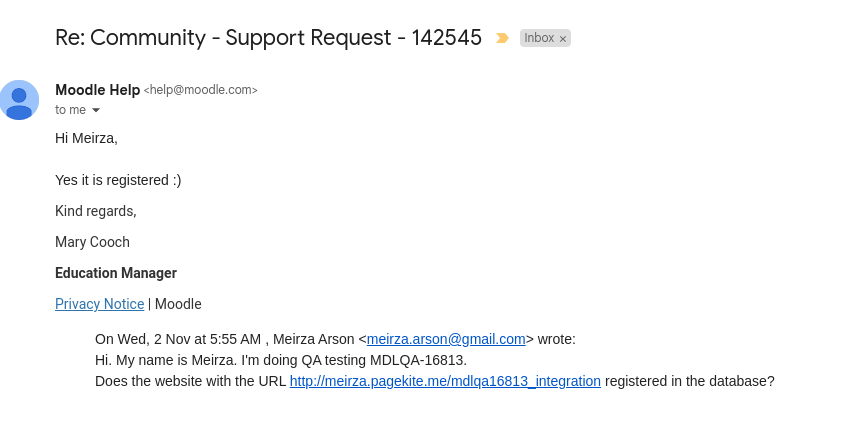Click the 'to me' recipient text

pyautogui.click(x=71, y=110)
